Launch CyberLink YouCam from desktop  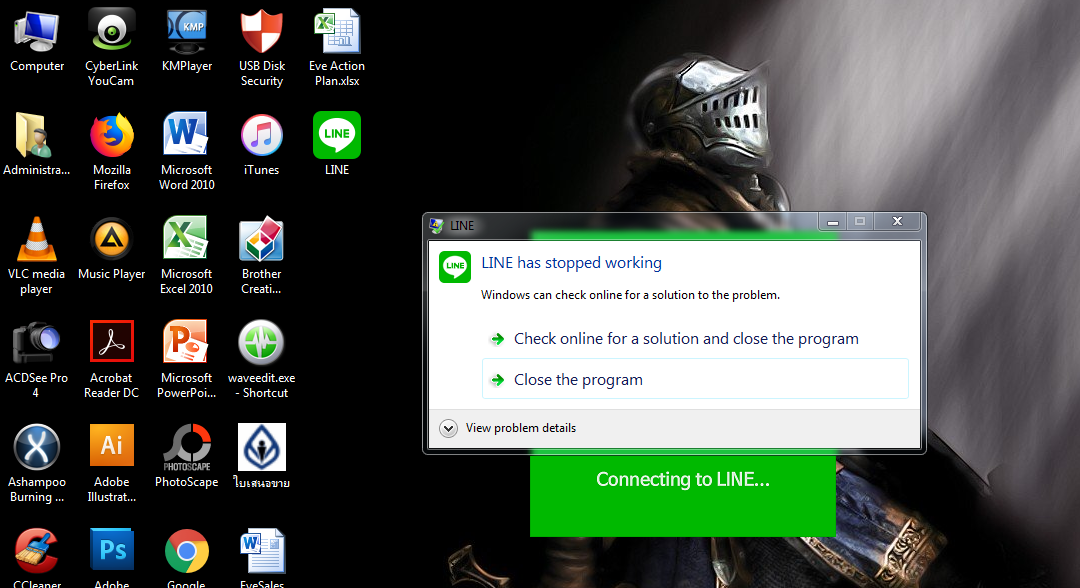tap(112, 31)
